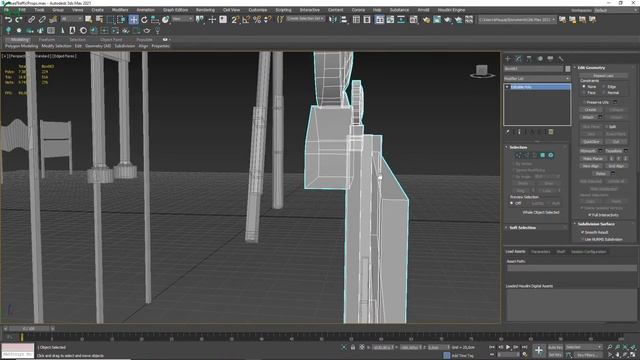Toggle the 3D Snaps icon

[x=236, y=19]
